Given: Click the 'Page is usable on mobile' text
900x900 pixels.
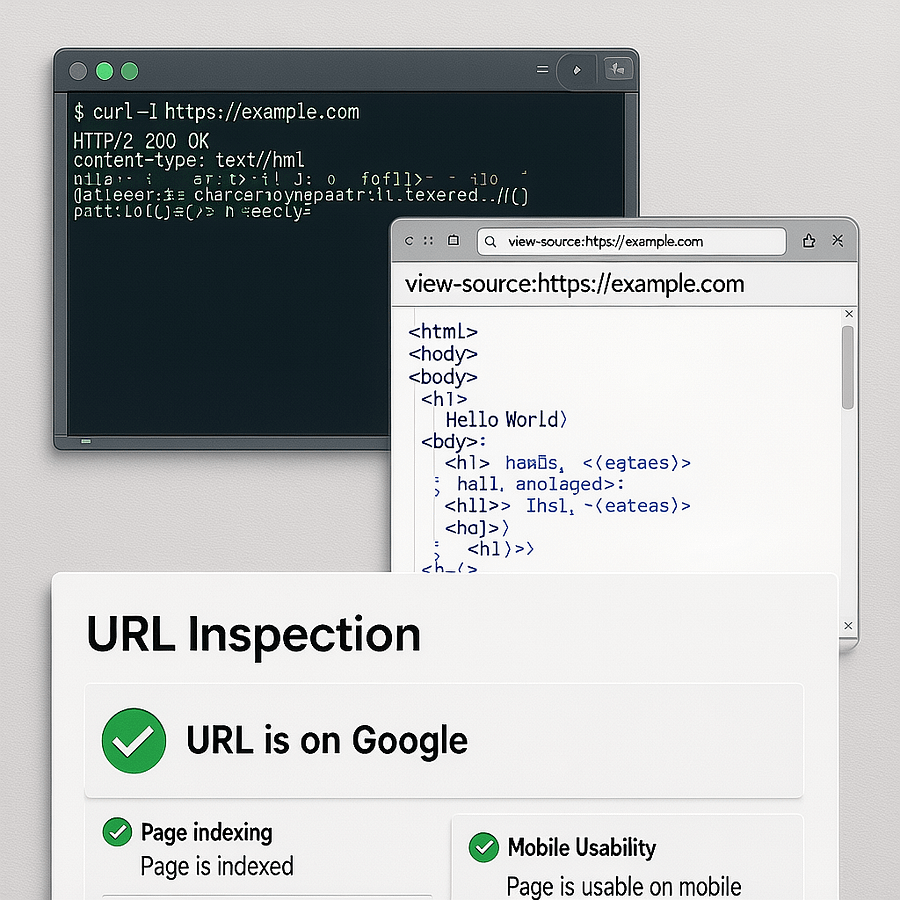Looking at the screenshot, I should click(624, 886).
